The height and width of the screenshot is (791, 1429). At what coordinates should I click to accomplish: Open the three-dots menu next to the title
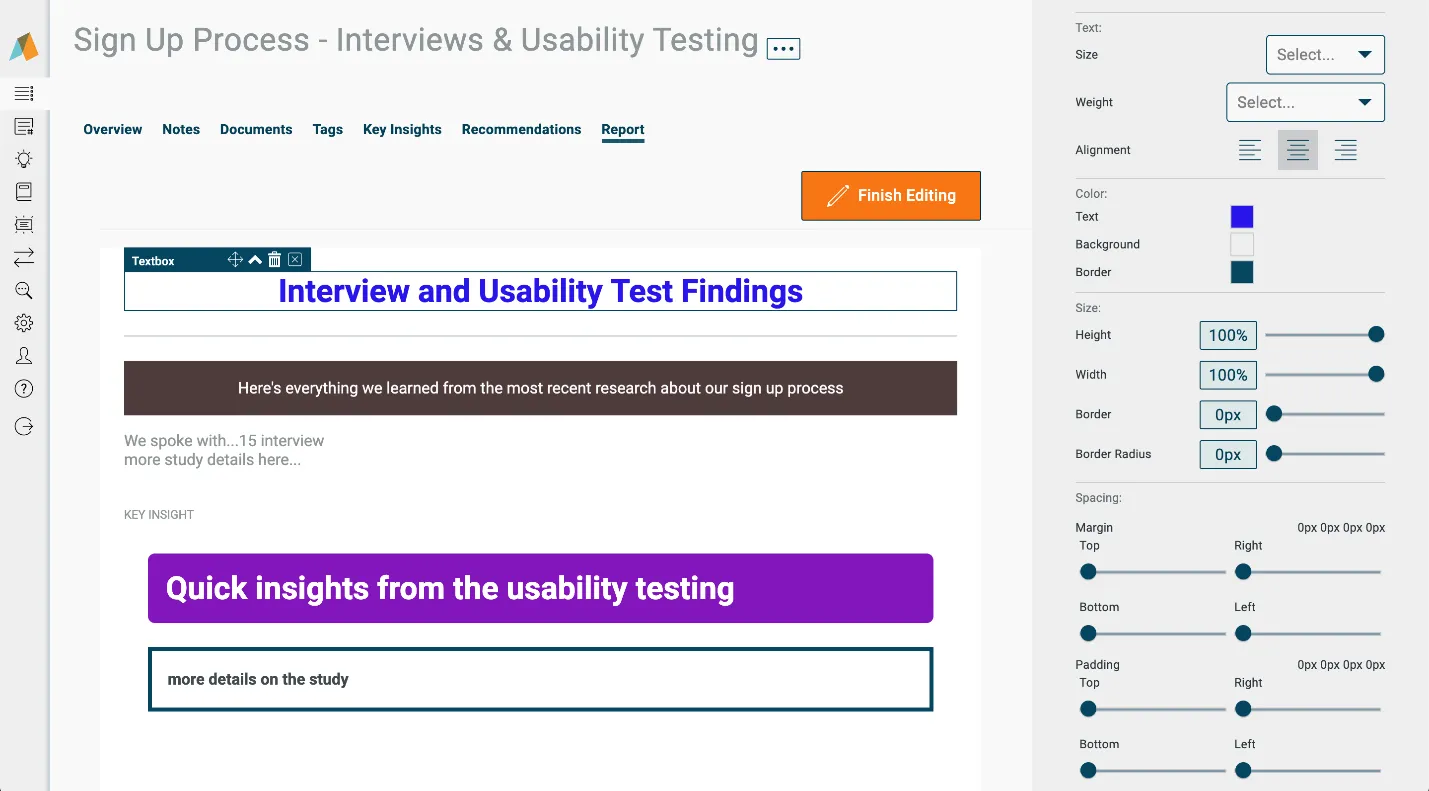coord(783,48)
